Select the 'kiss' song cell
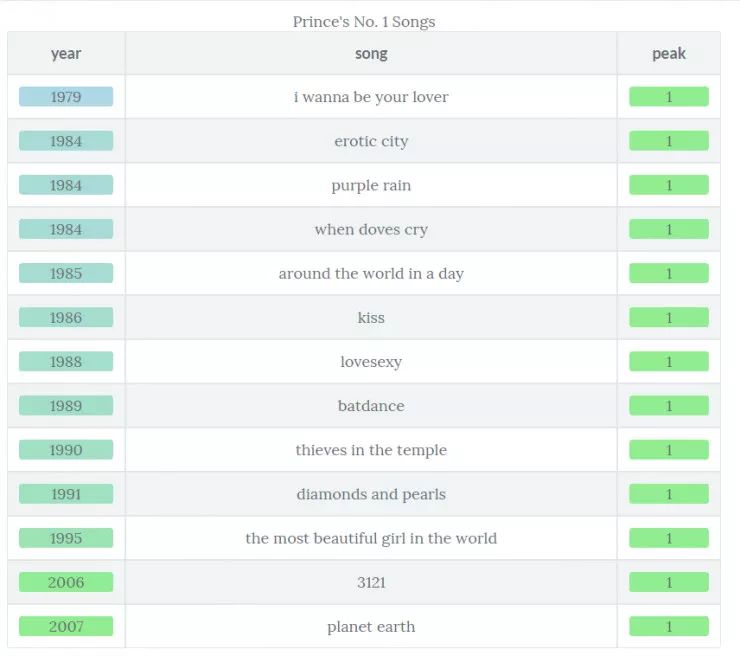 (371, 318)
